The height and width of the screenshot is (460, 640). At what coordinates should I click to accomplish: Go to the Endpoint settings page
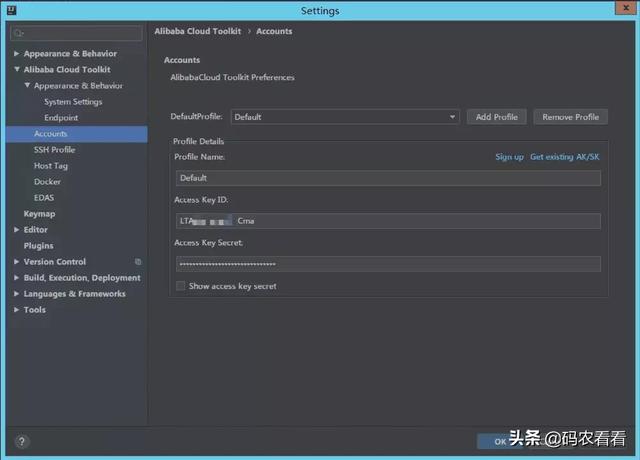point(60,118)
